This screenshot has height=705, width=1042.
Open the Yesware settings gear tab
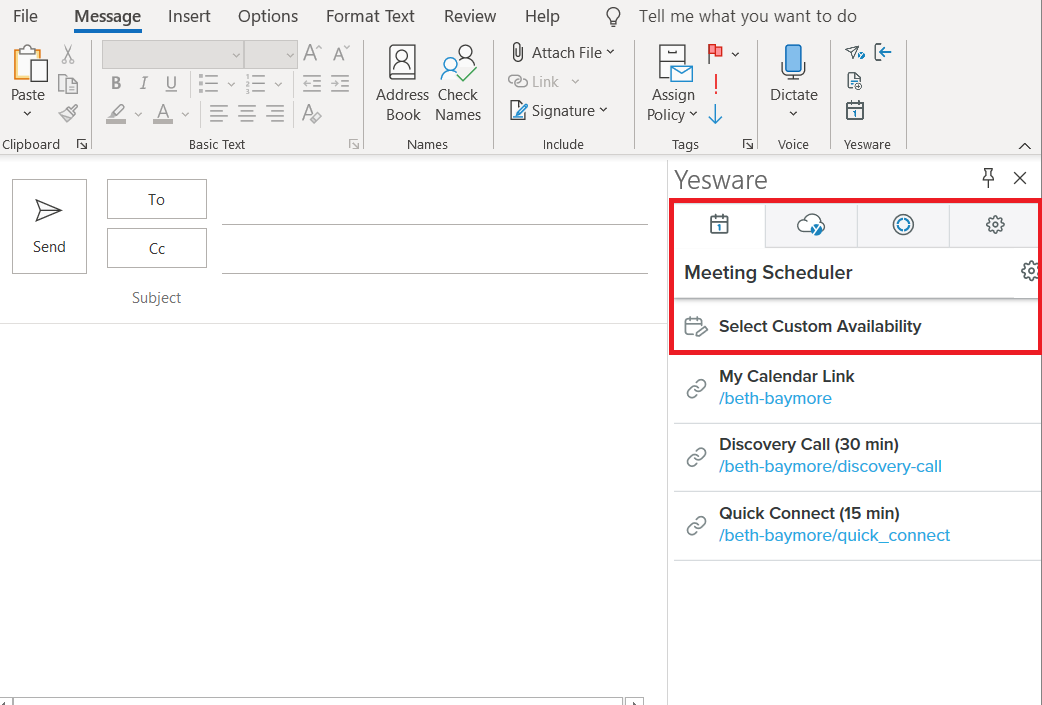pos(995,225)
